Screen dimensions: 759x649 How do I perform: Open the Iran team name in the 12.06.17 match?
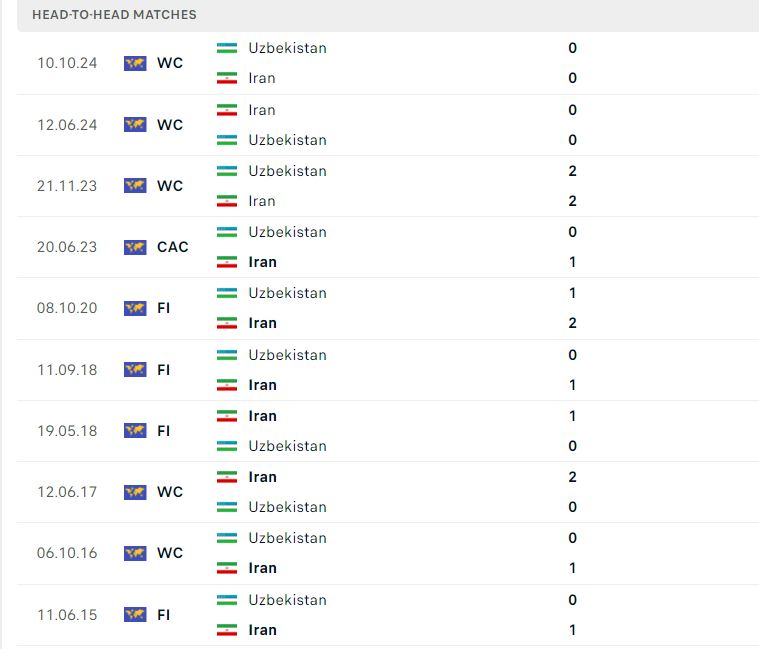262,477
